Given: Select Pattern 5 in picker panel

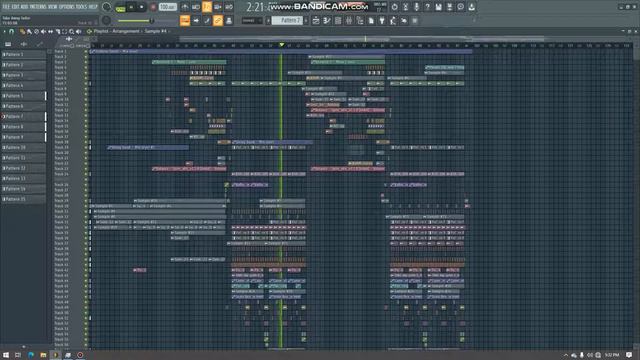Looking at the screenshot, I should (24, 96).
